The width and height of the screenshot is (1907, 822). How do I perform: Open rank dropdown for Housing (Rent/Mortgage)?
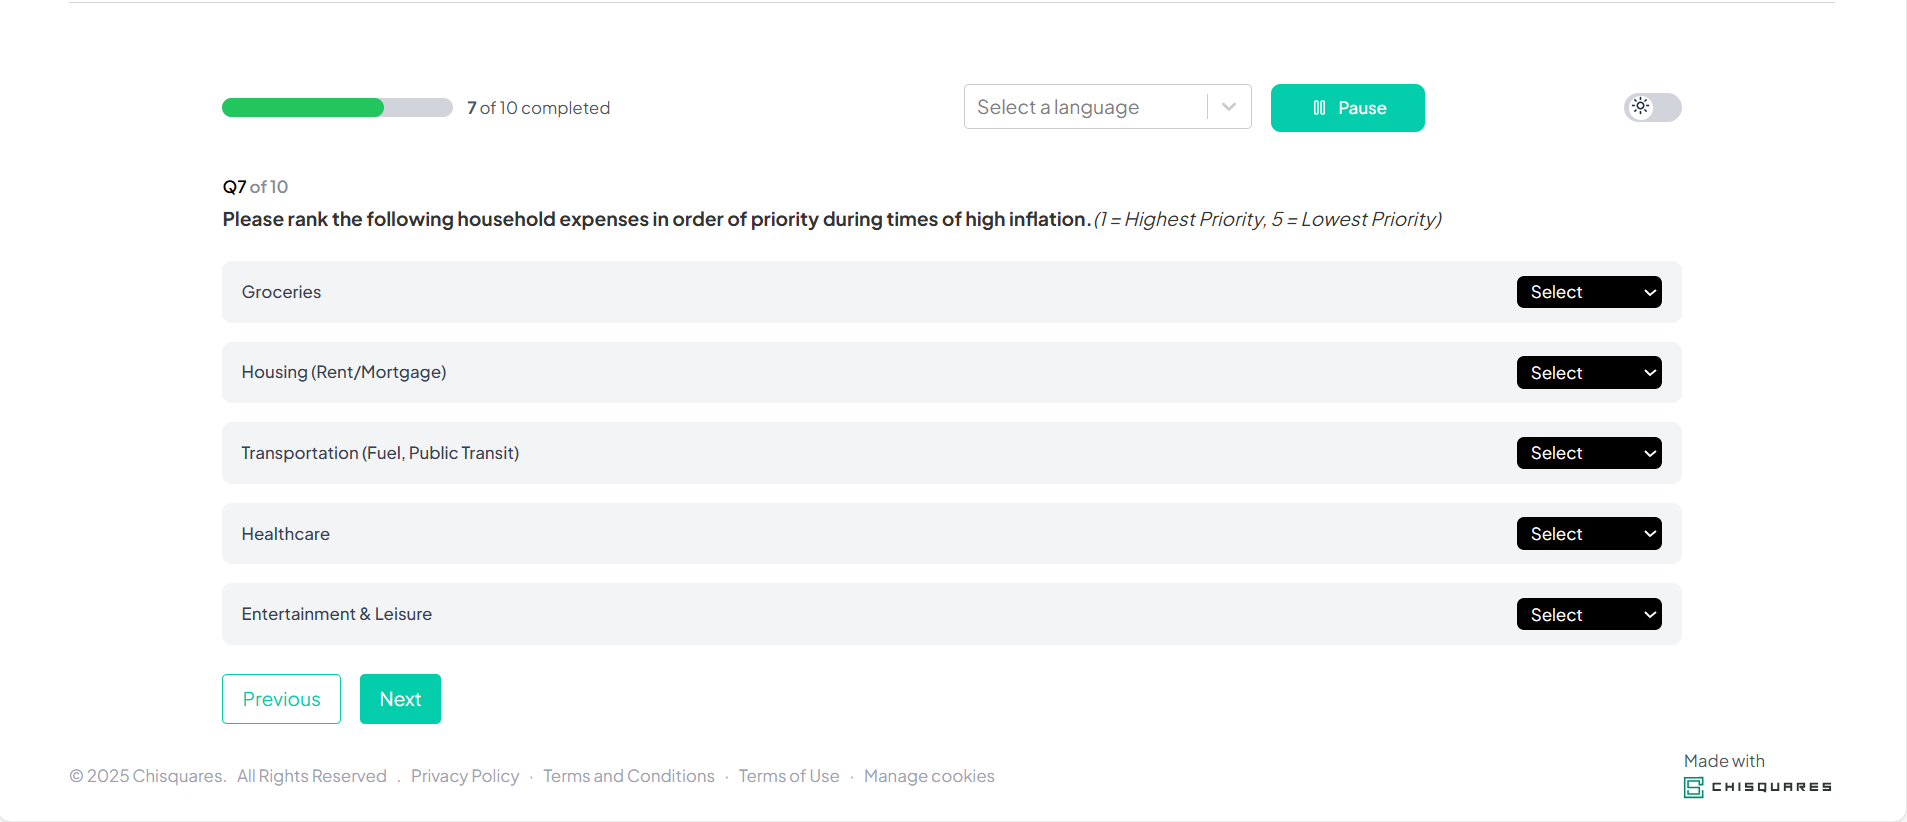point(1588,373)
